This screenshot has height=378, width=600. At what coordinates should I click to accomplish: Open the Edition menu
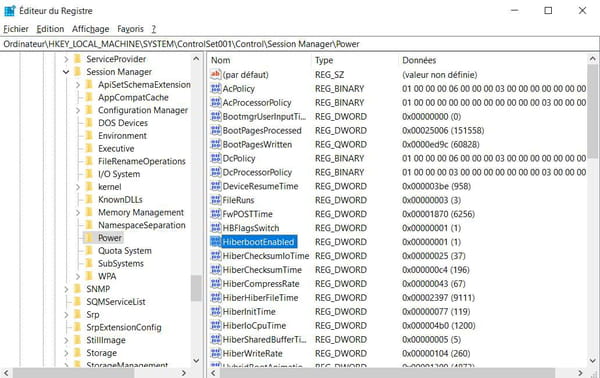click(50, 29)
